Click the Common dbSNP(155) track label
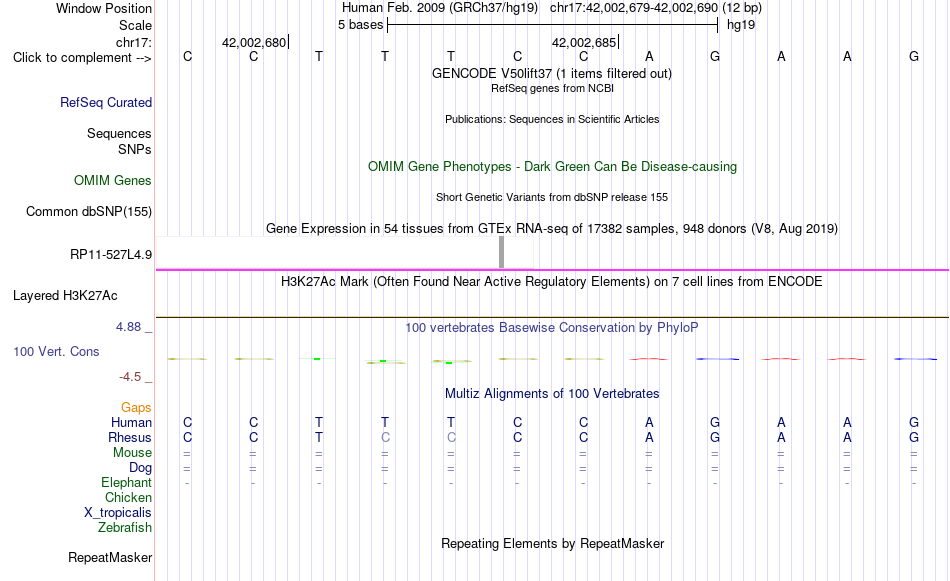The height and width of the screenshot is (581, 950). click(x=88, y=211)
